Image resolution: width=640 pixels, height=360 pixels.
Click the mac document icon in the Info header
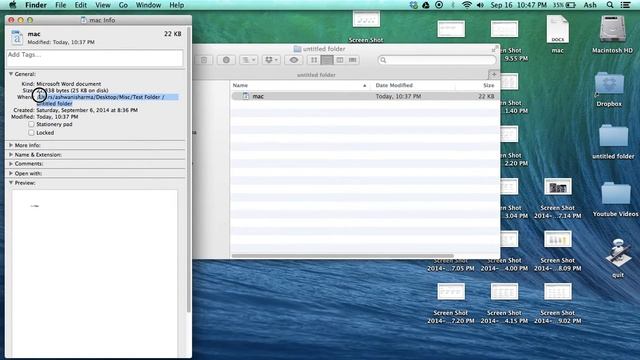point(17,38)
